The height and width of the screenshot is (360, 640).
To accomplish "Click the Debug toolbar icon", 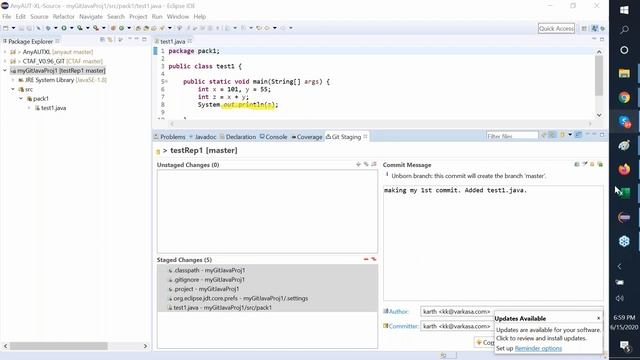I will pyautogui.click(x=48, y=28).
